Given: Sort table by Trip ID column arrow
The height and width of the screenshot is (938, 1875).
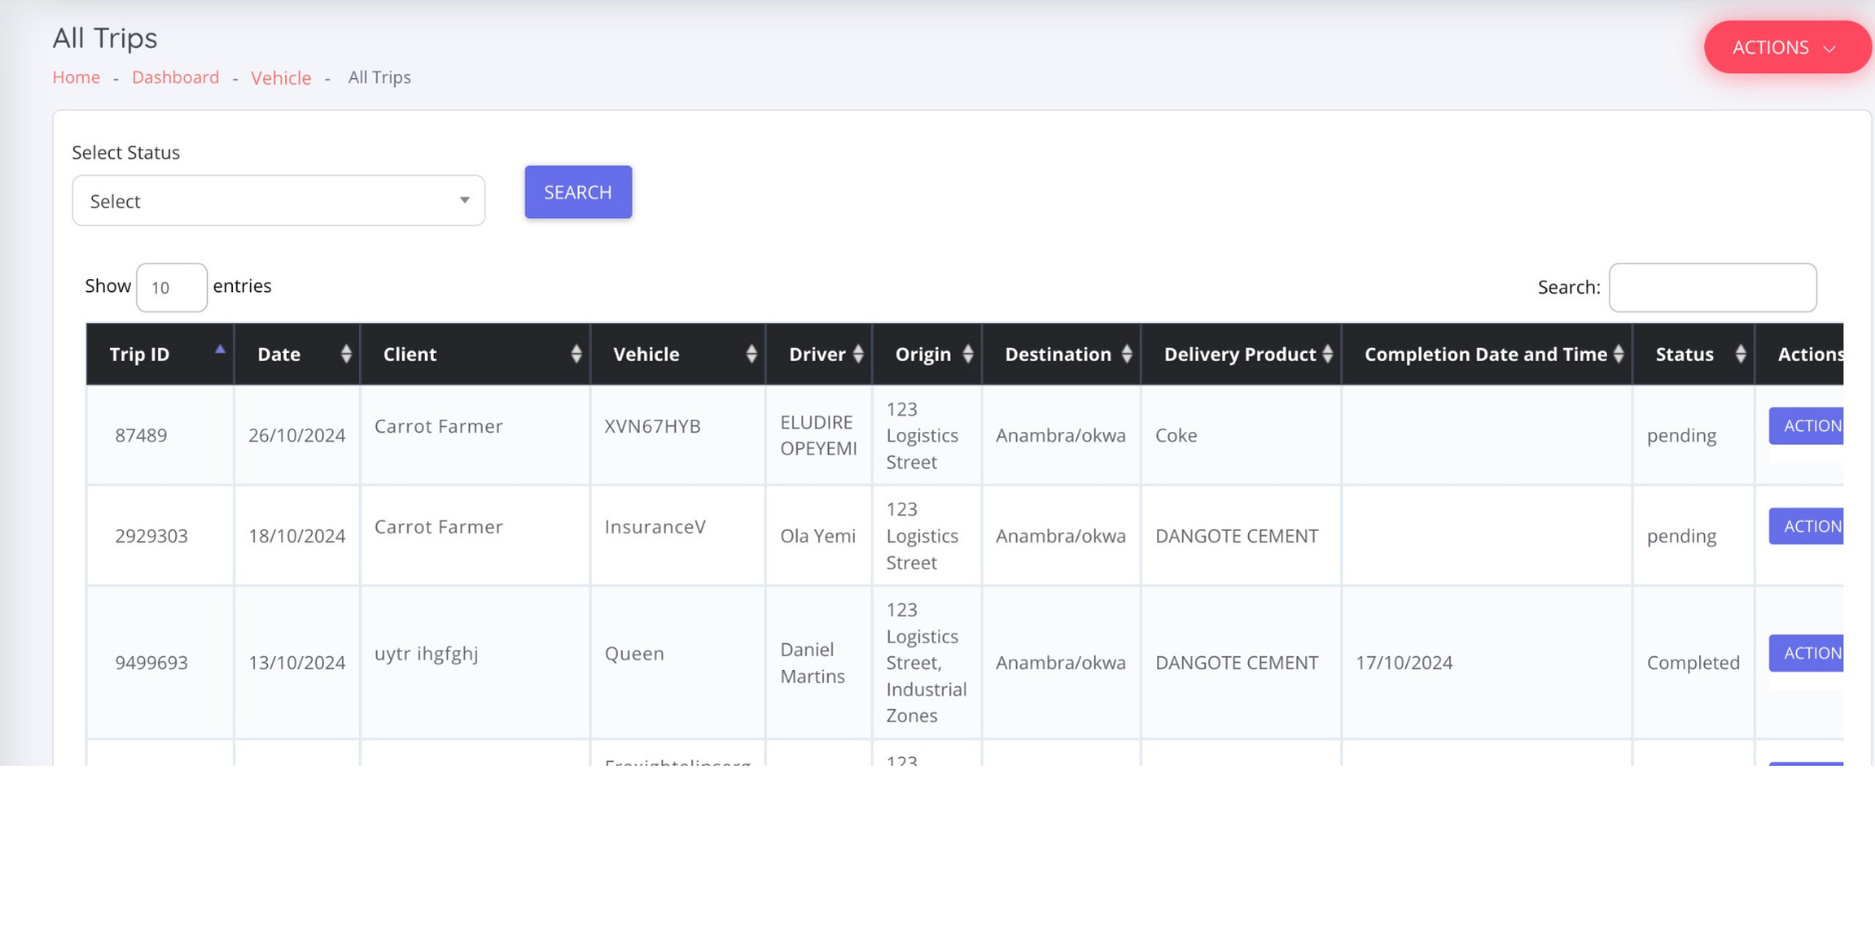Looking at the screenshot, I should (220, 350).
